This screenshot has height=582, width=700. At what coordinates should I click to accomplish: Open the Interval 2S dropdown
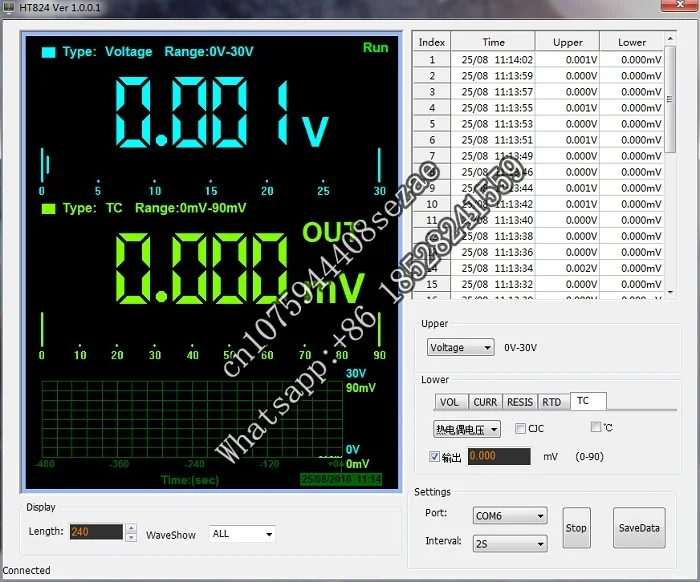pyautogui.click(x=510, y=544)
